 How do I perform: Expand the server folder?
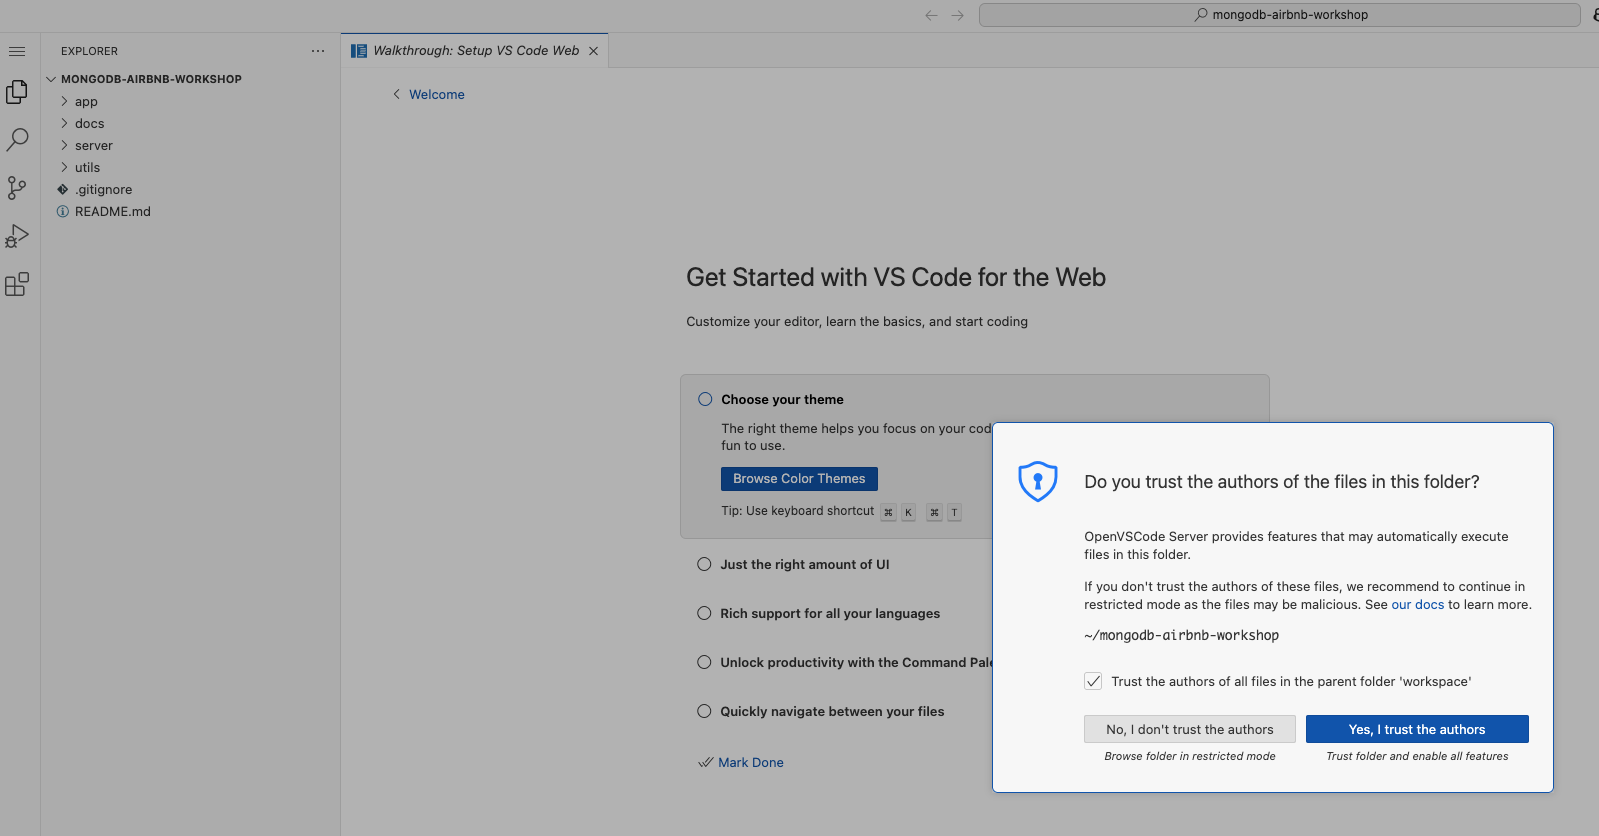[93, 146]
